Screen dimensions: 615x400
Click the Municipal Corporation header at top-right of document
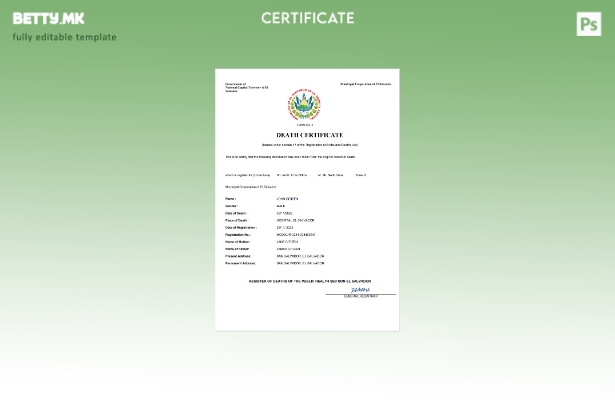click(365, 84)
